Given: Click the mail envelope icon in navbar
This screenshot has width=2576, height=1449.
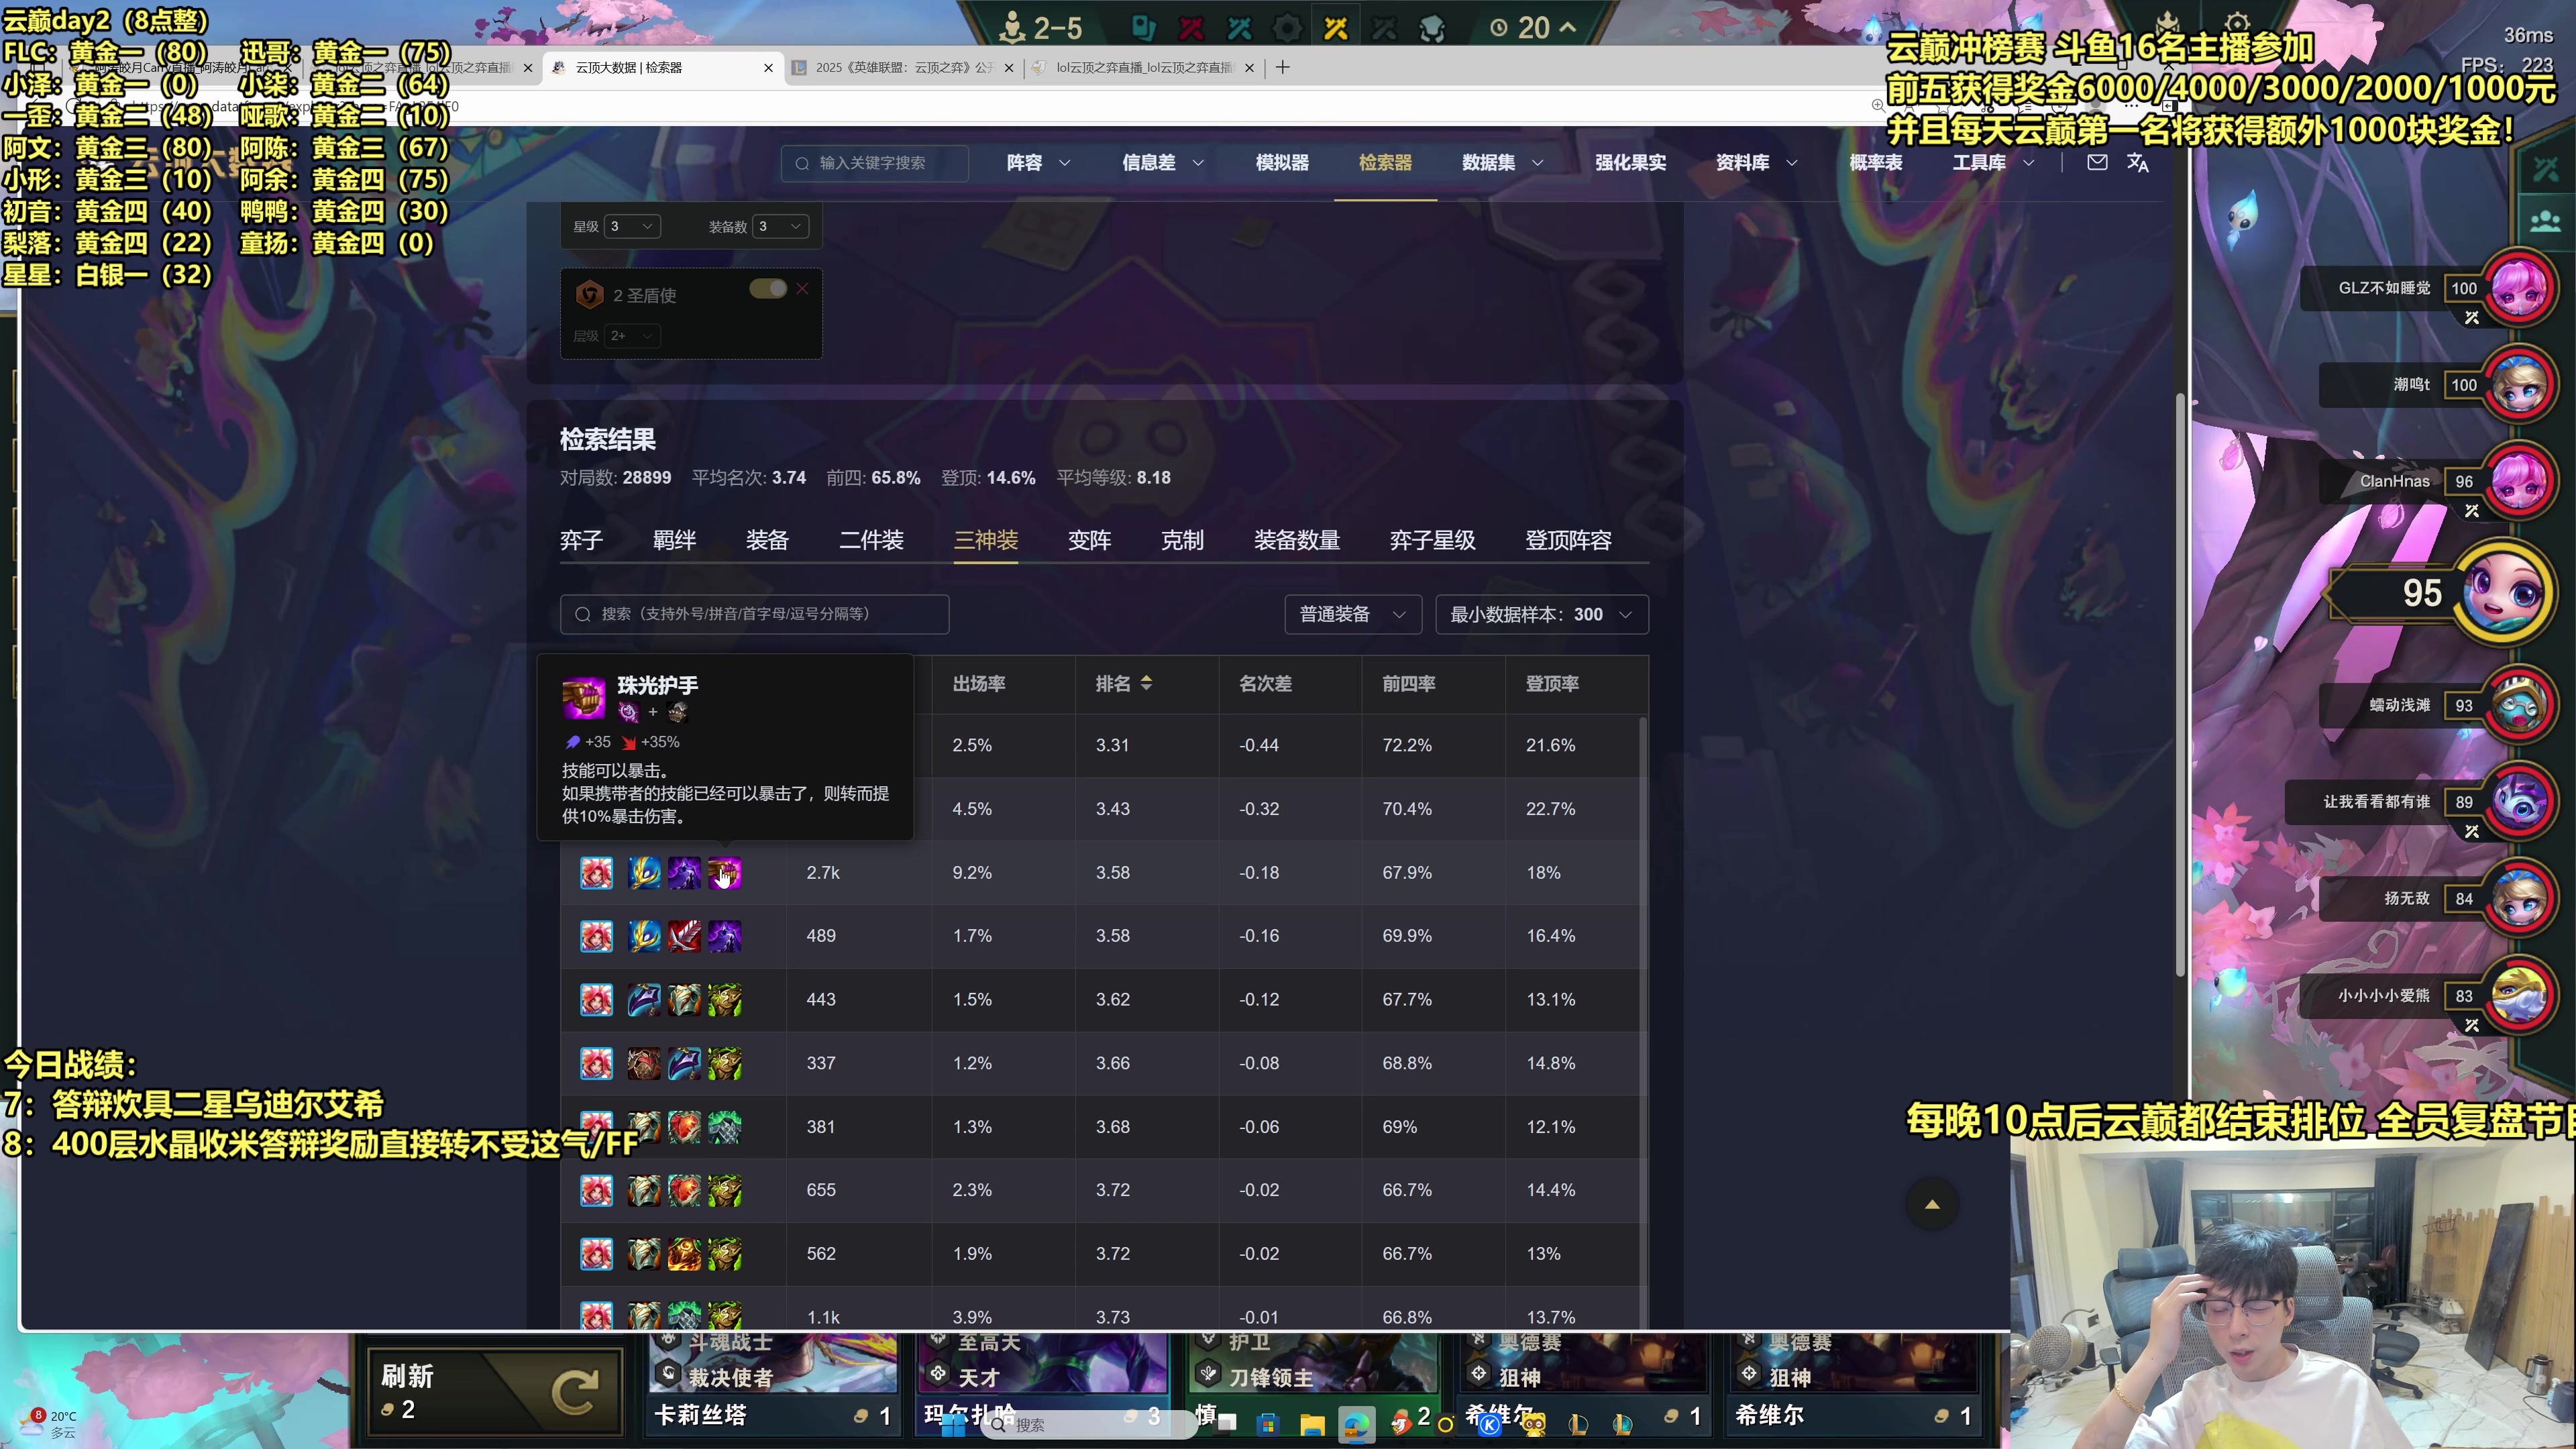Looking at the screenshot, I should pyautogui.click(x=2097, y=162).
